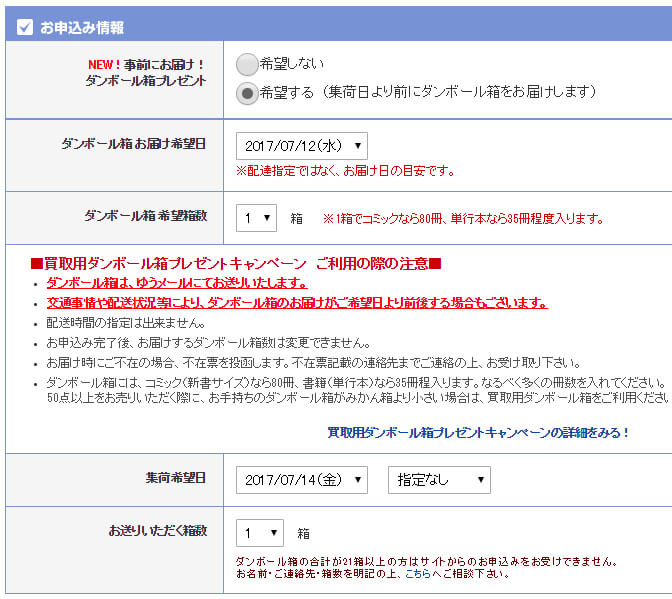
Task: Click the NEW! 事前にお届け label
Action: 147,63
